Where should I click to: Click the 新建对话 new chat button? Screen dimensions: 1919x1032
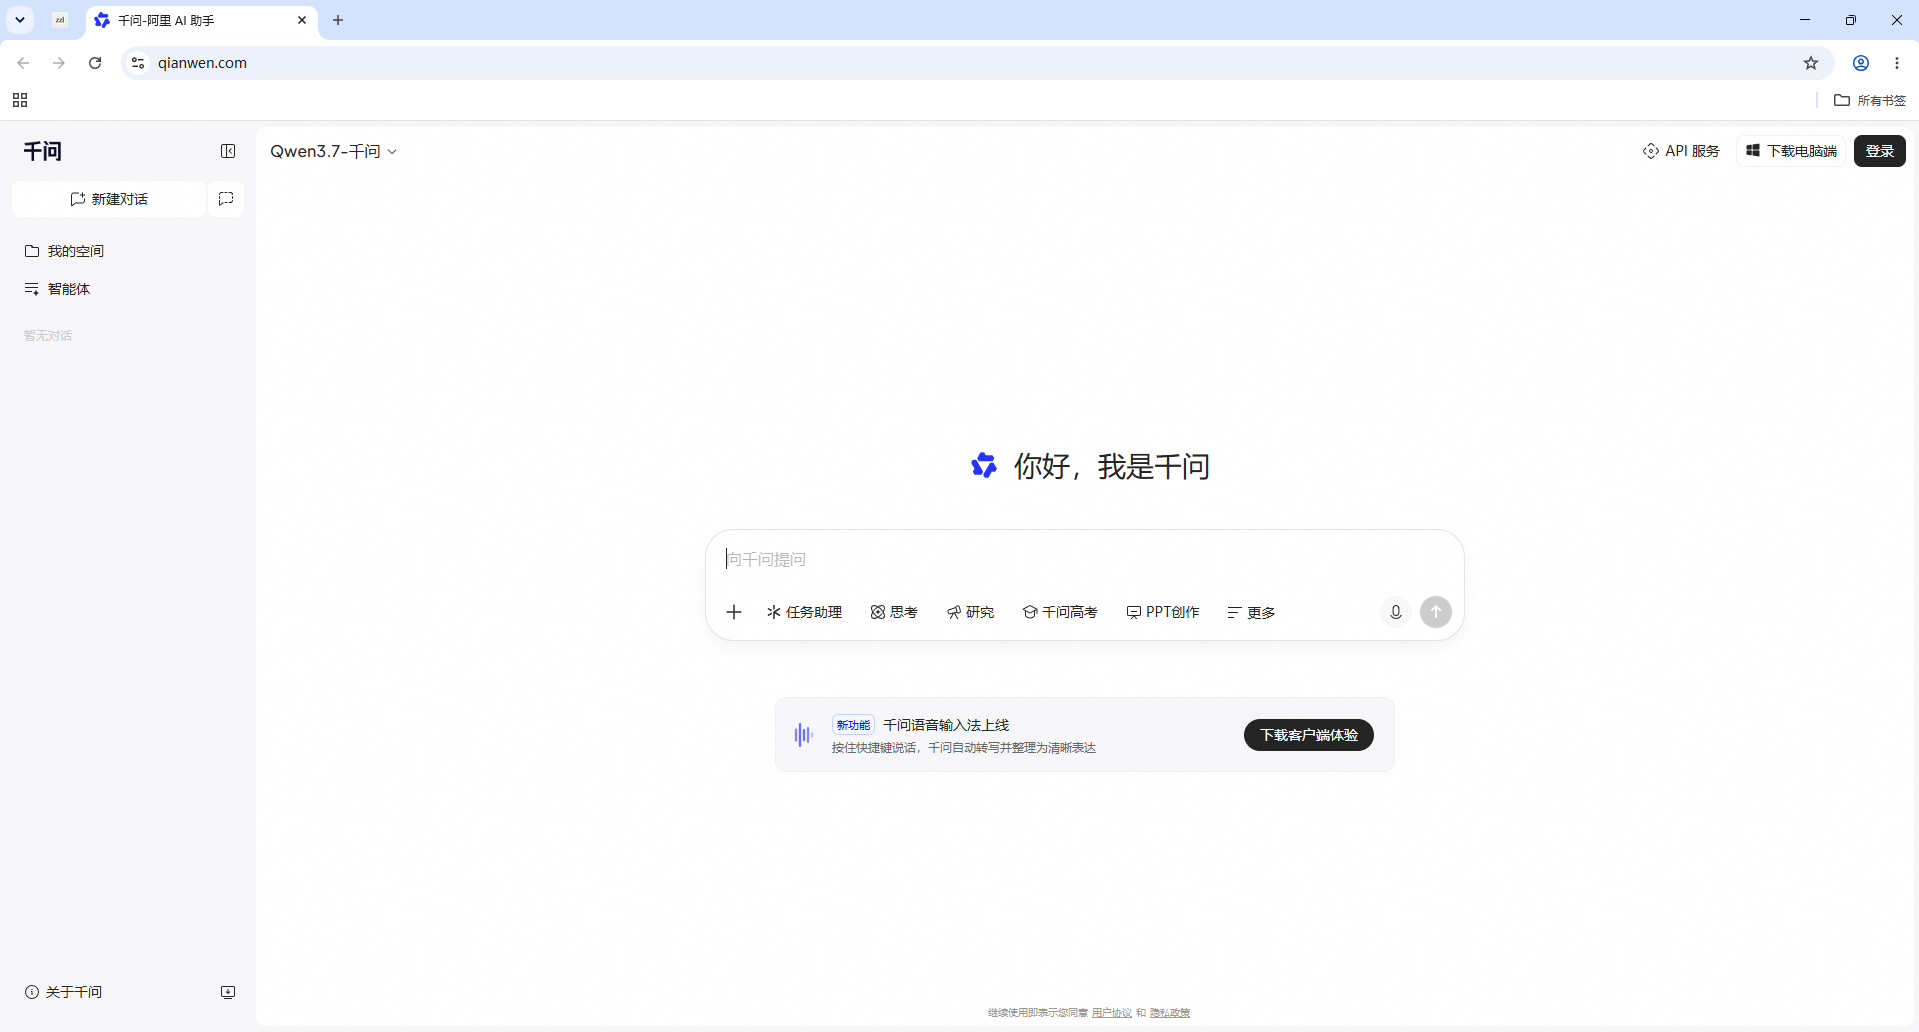109,199
